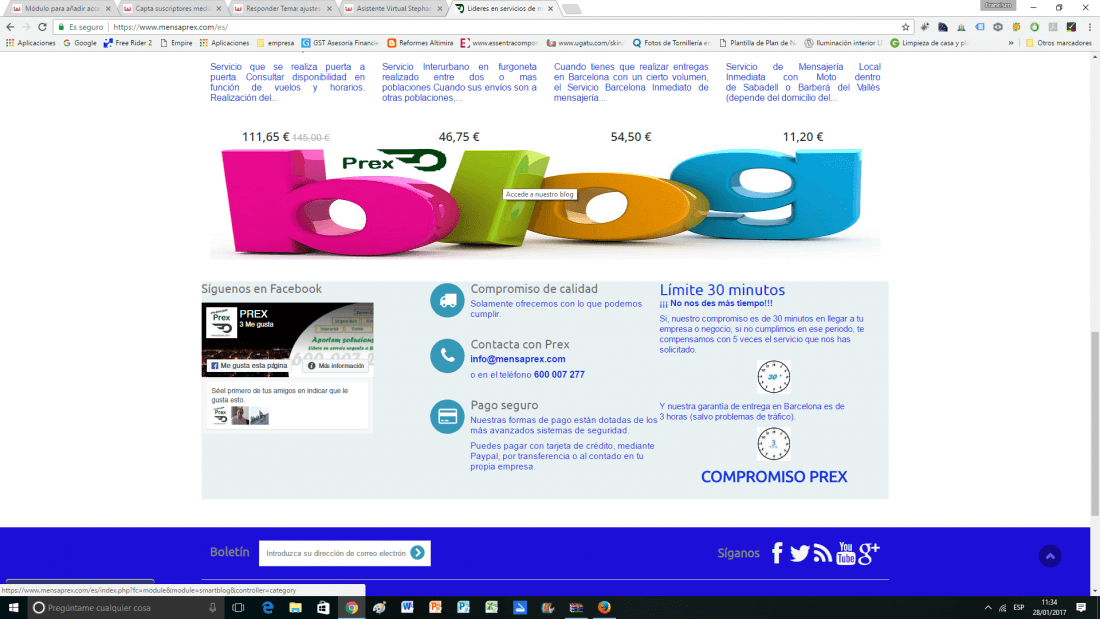The image size is (1100, 619).
Task: Open the Google Plus icon in footer
Action: point(868,553)
